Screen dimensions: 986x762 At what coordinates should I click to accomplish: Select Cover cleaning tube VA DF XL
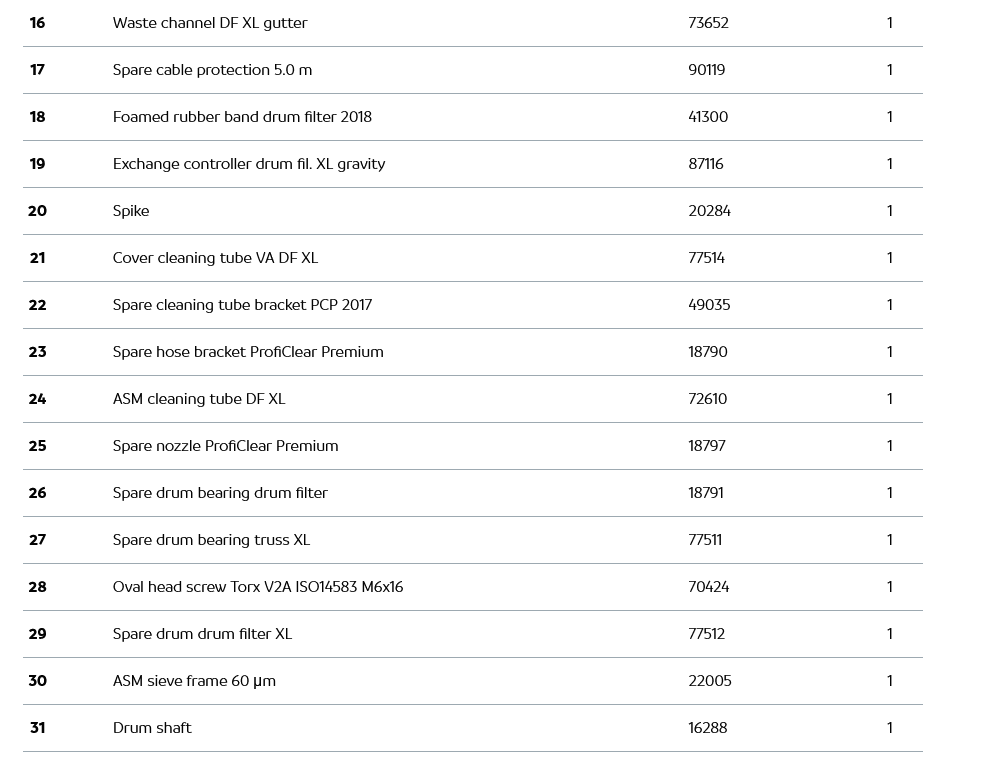click(x=215, y=258)
